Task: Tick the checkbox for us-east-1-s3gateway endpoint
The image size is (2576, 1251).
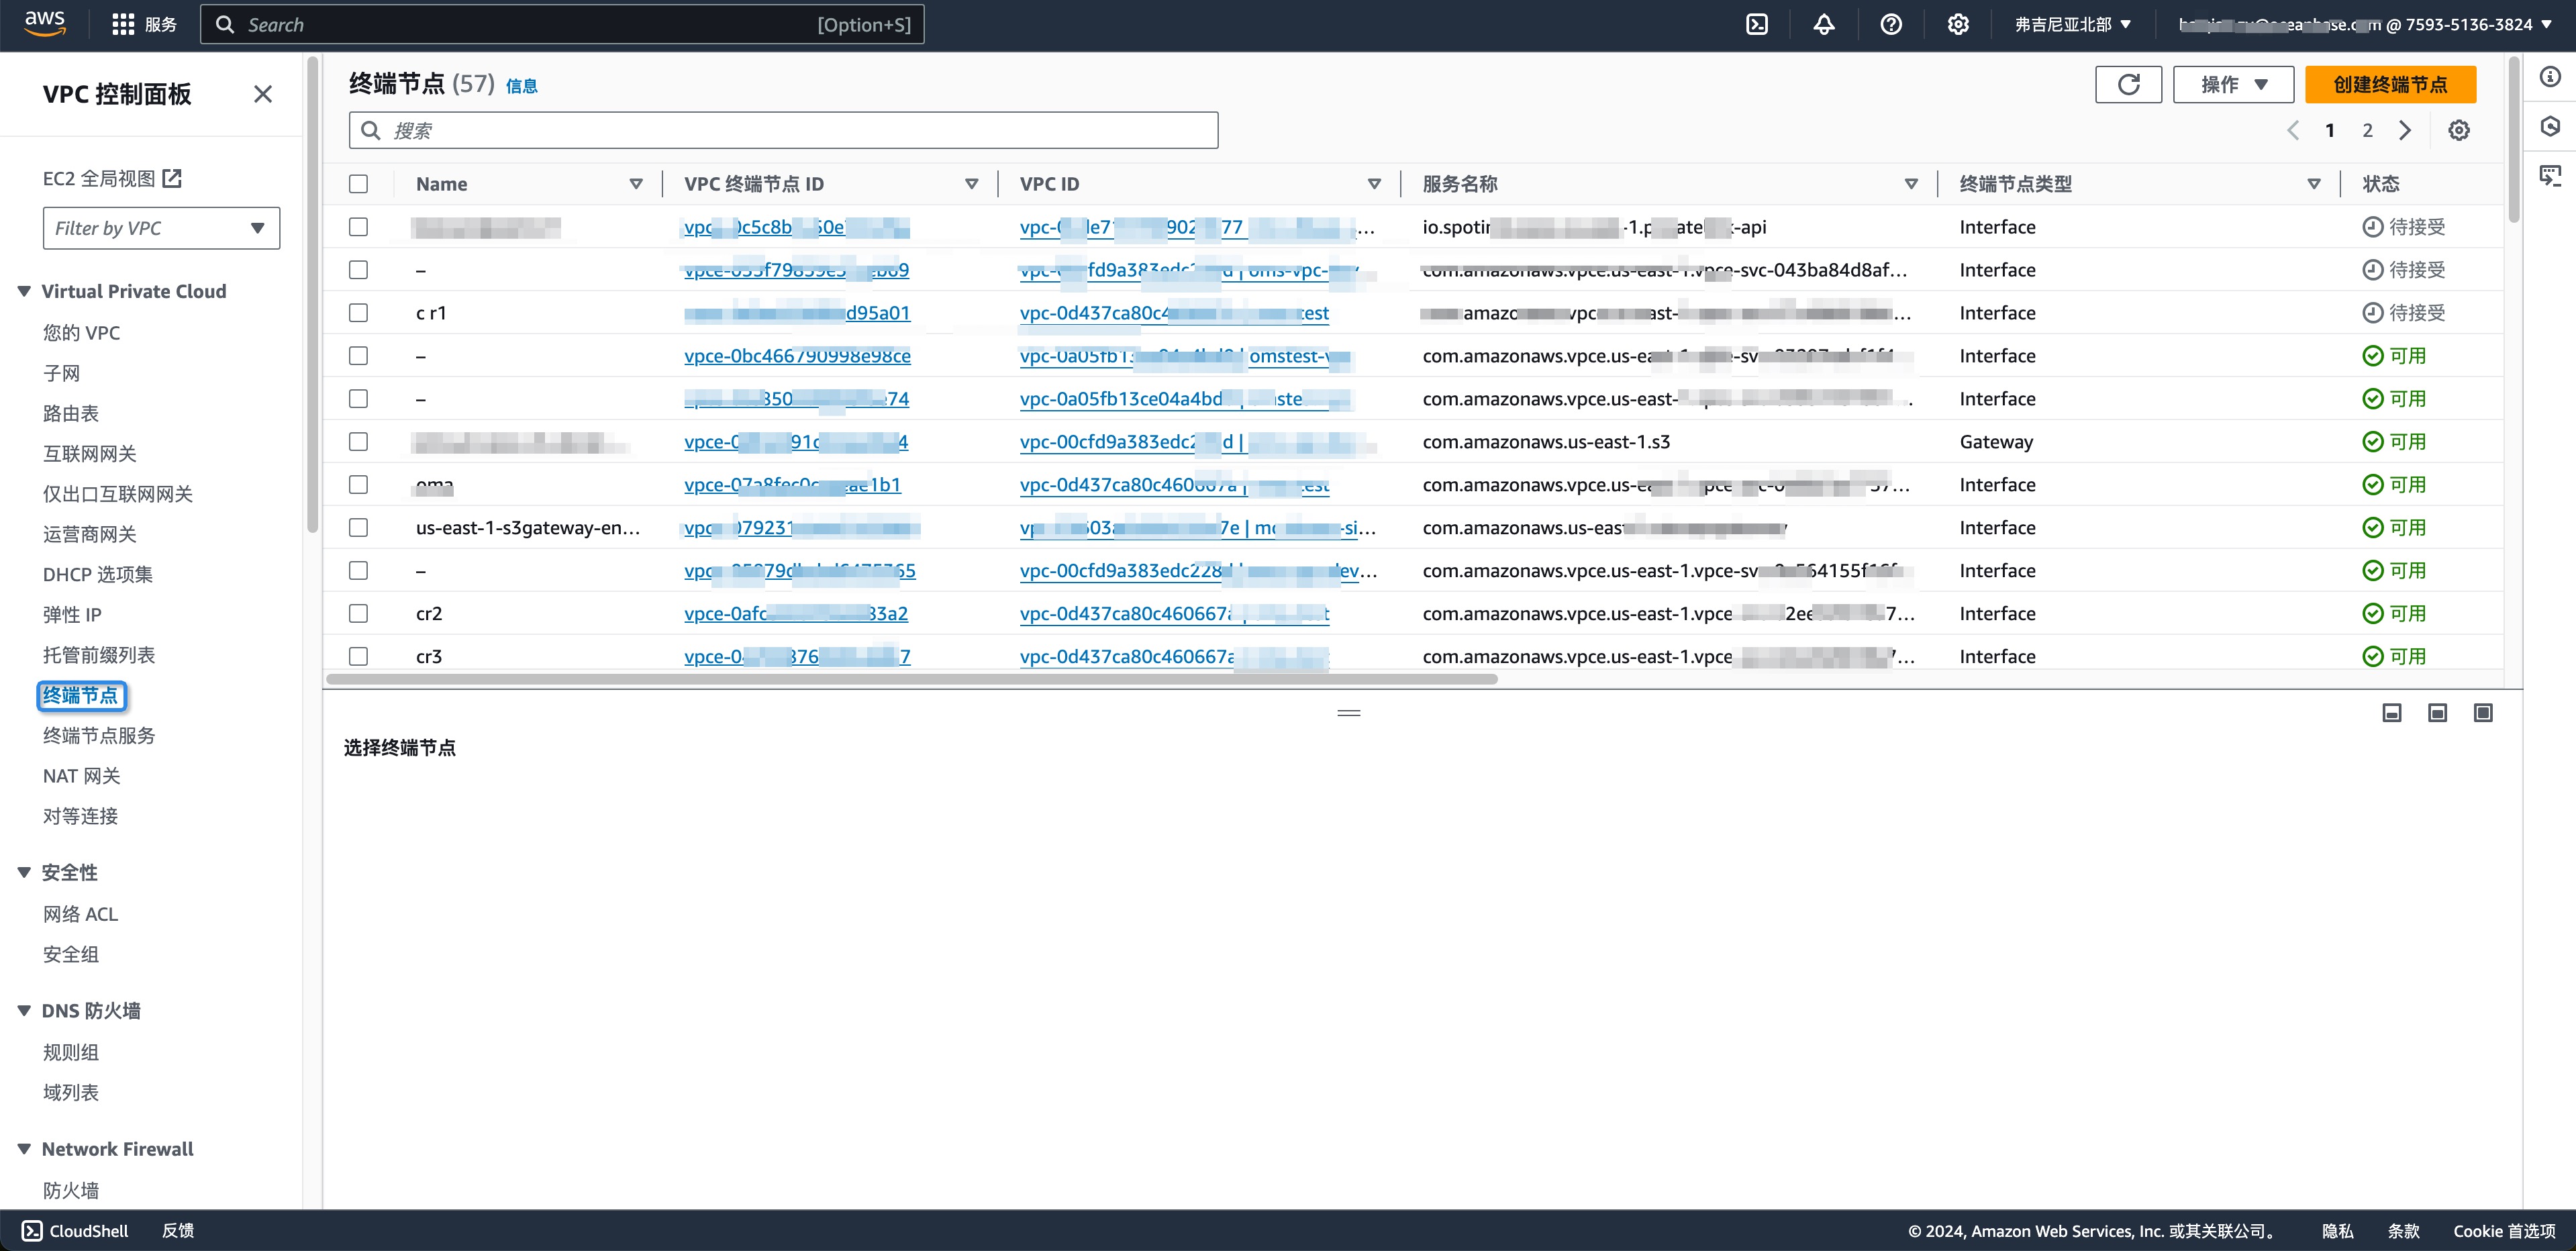Action: point(358,527)
